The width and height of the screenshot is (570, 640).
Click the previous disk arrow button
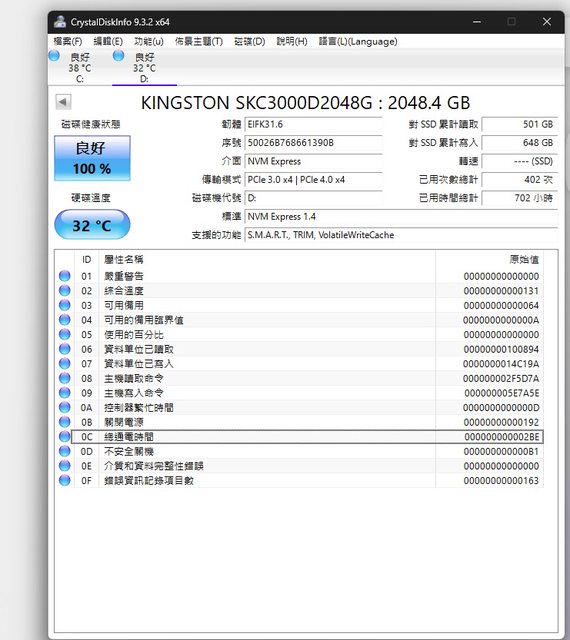tap(63, 102)
